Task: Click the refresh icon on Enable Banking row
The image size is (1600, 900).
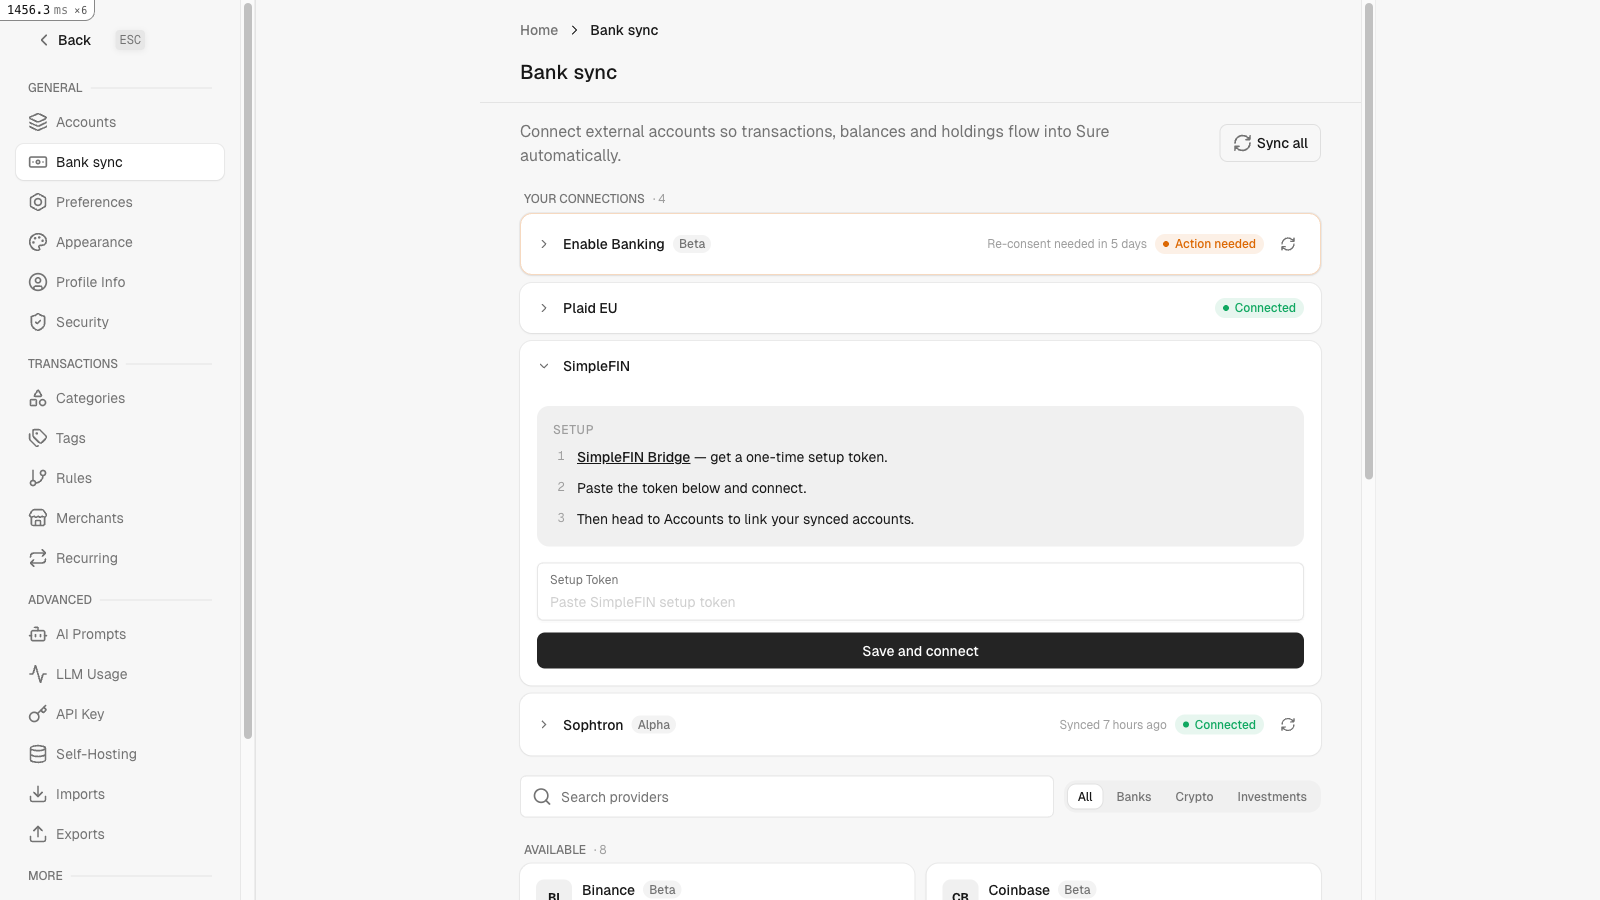Action: [x=1288, y=244]
